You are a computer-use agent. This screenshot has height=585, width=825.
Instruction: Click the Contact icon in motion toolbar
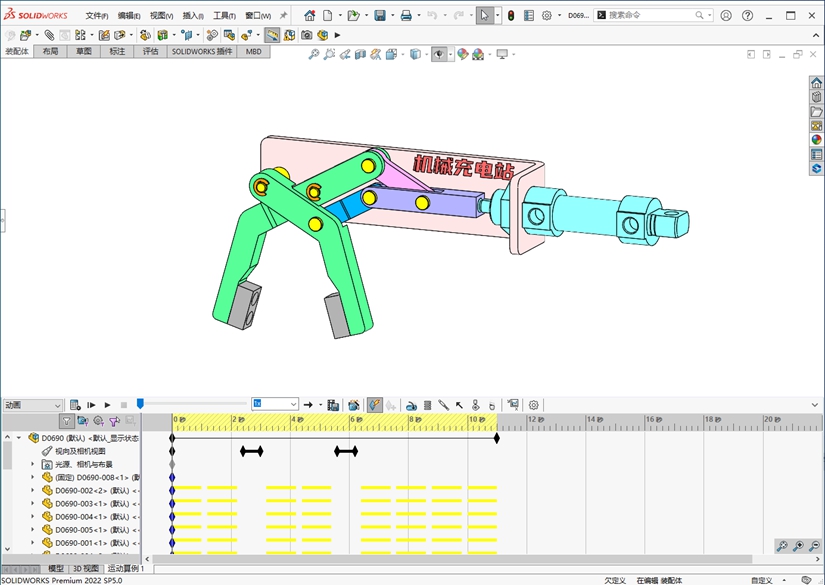coord(475,405)
